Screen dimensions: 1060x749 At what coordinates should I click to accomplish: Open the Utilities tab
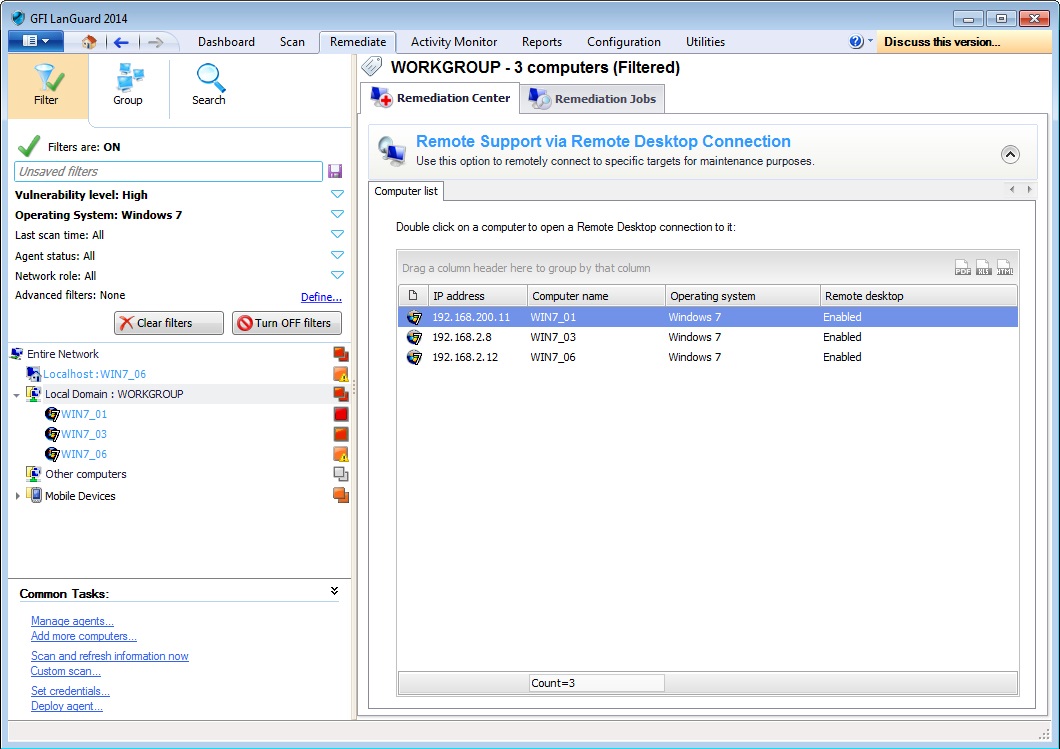tap(705, 42)
